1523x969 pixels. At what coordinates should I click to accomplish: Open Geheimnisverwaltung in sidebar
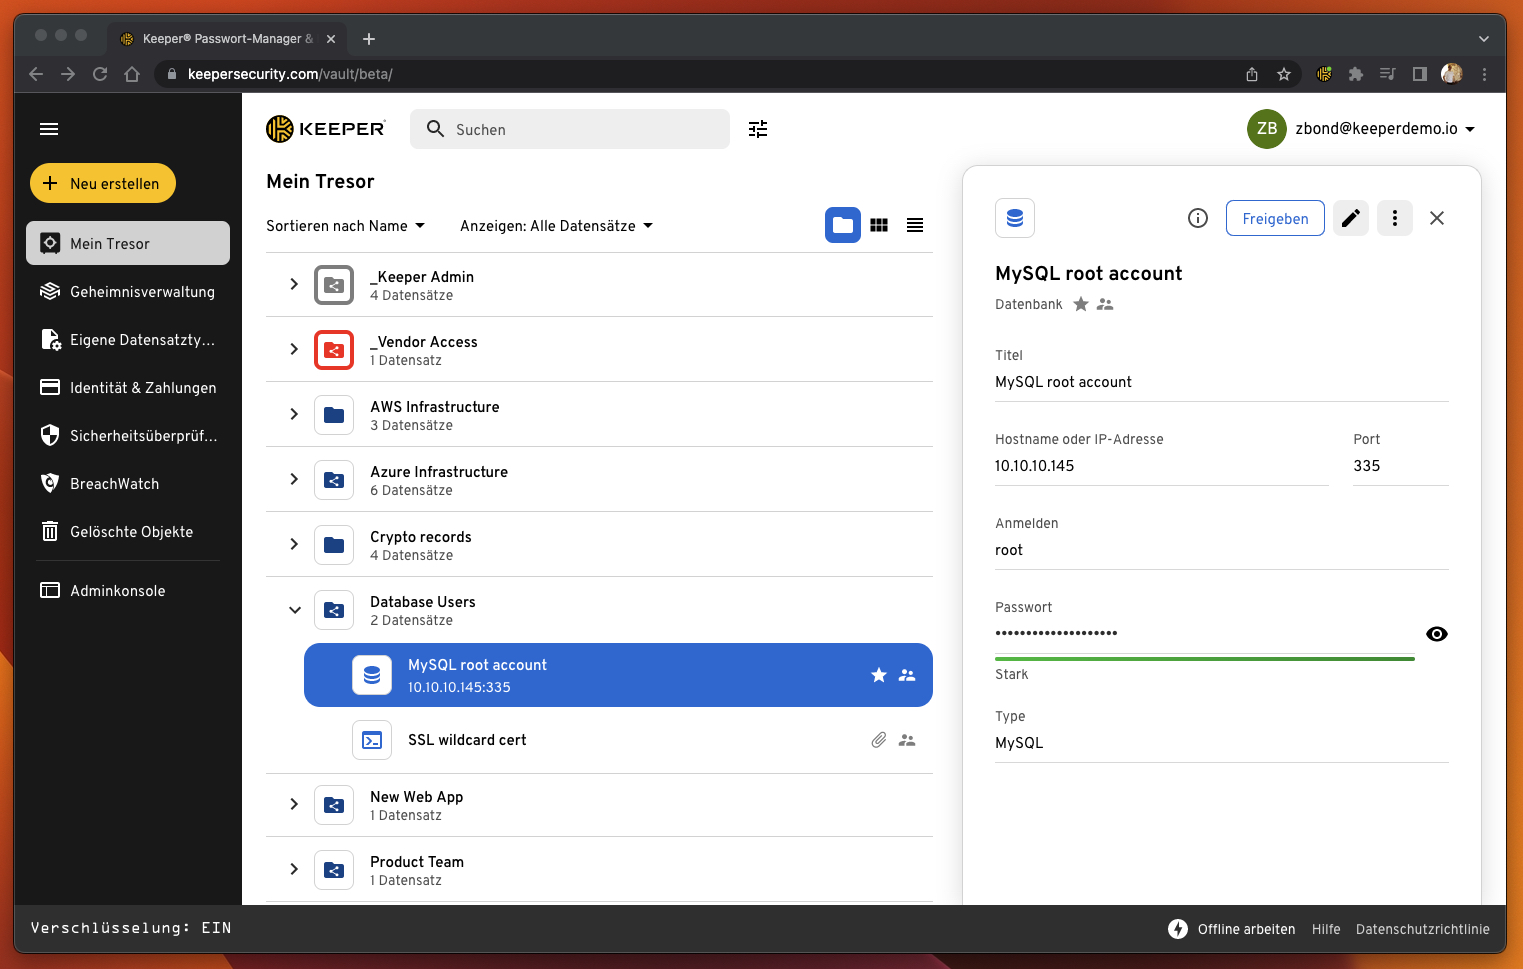tap(128, 291)
